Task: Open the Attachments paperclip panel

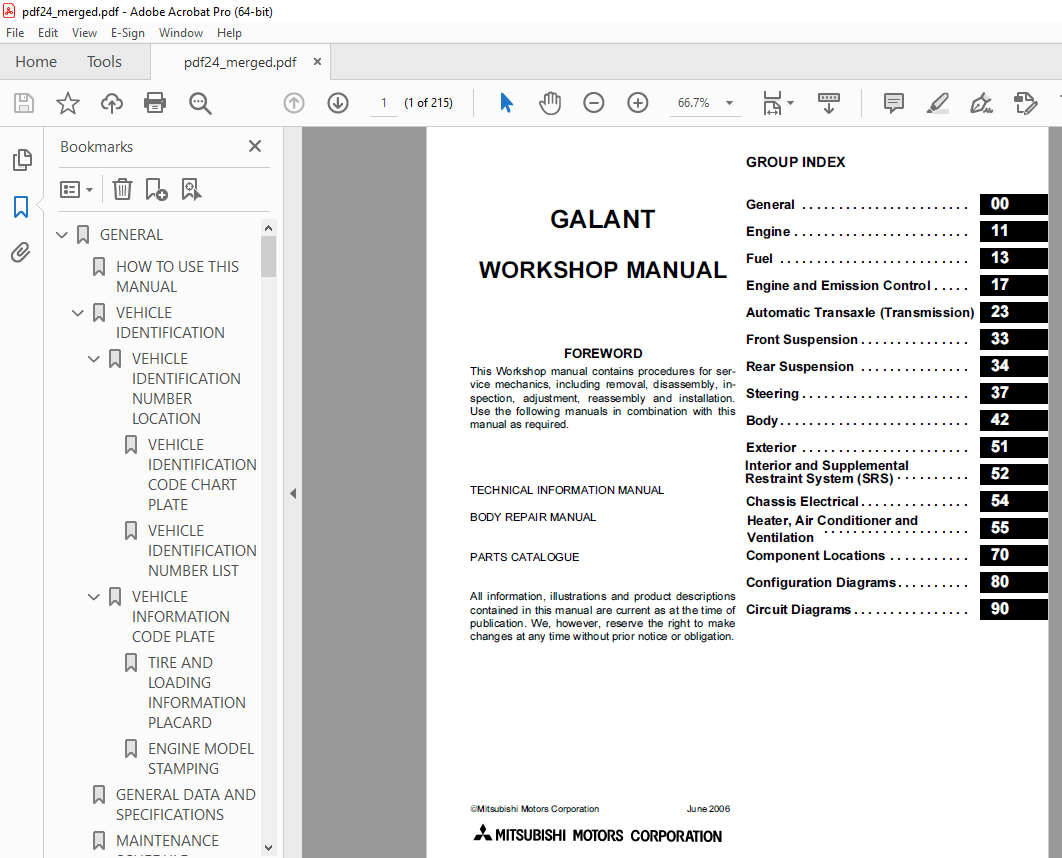Action: (21, 253)
